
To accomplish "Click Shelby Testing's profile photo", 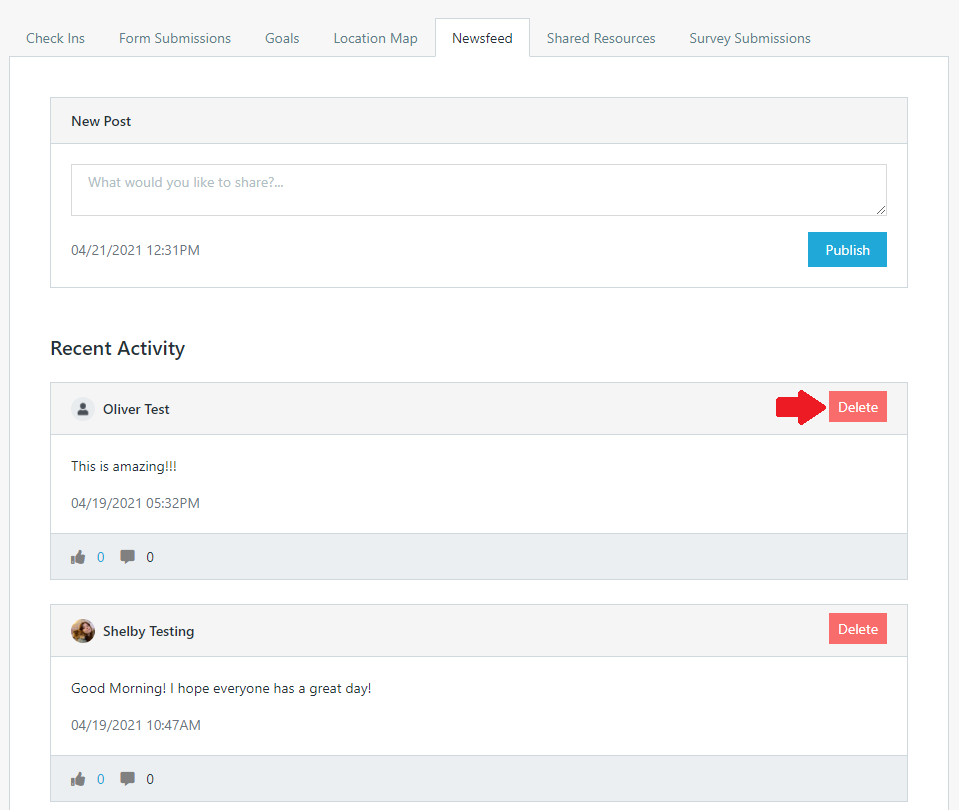I will (x=83, y=631).
